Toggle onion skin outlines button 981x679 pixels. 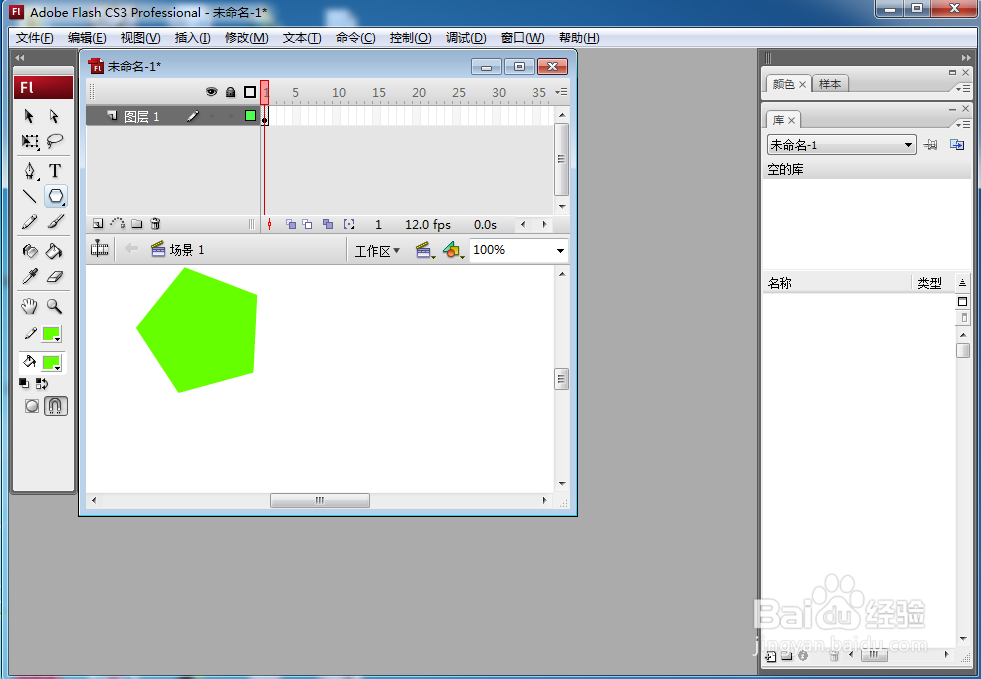click(307, 224)
